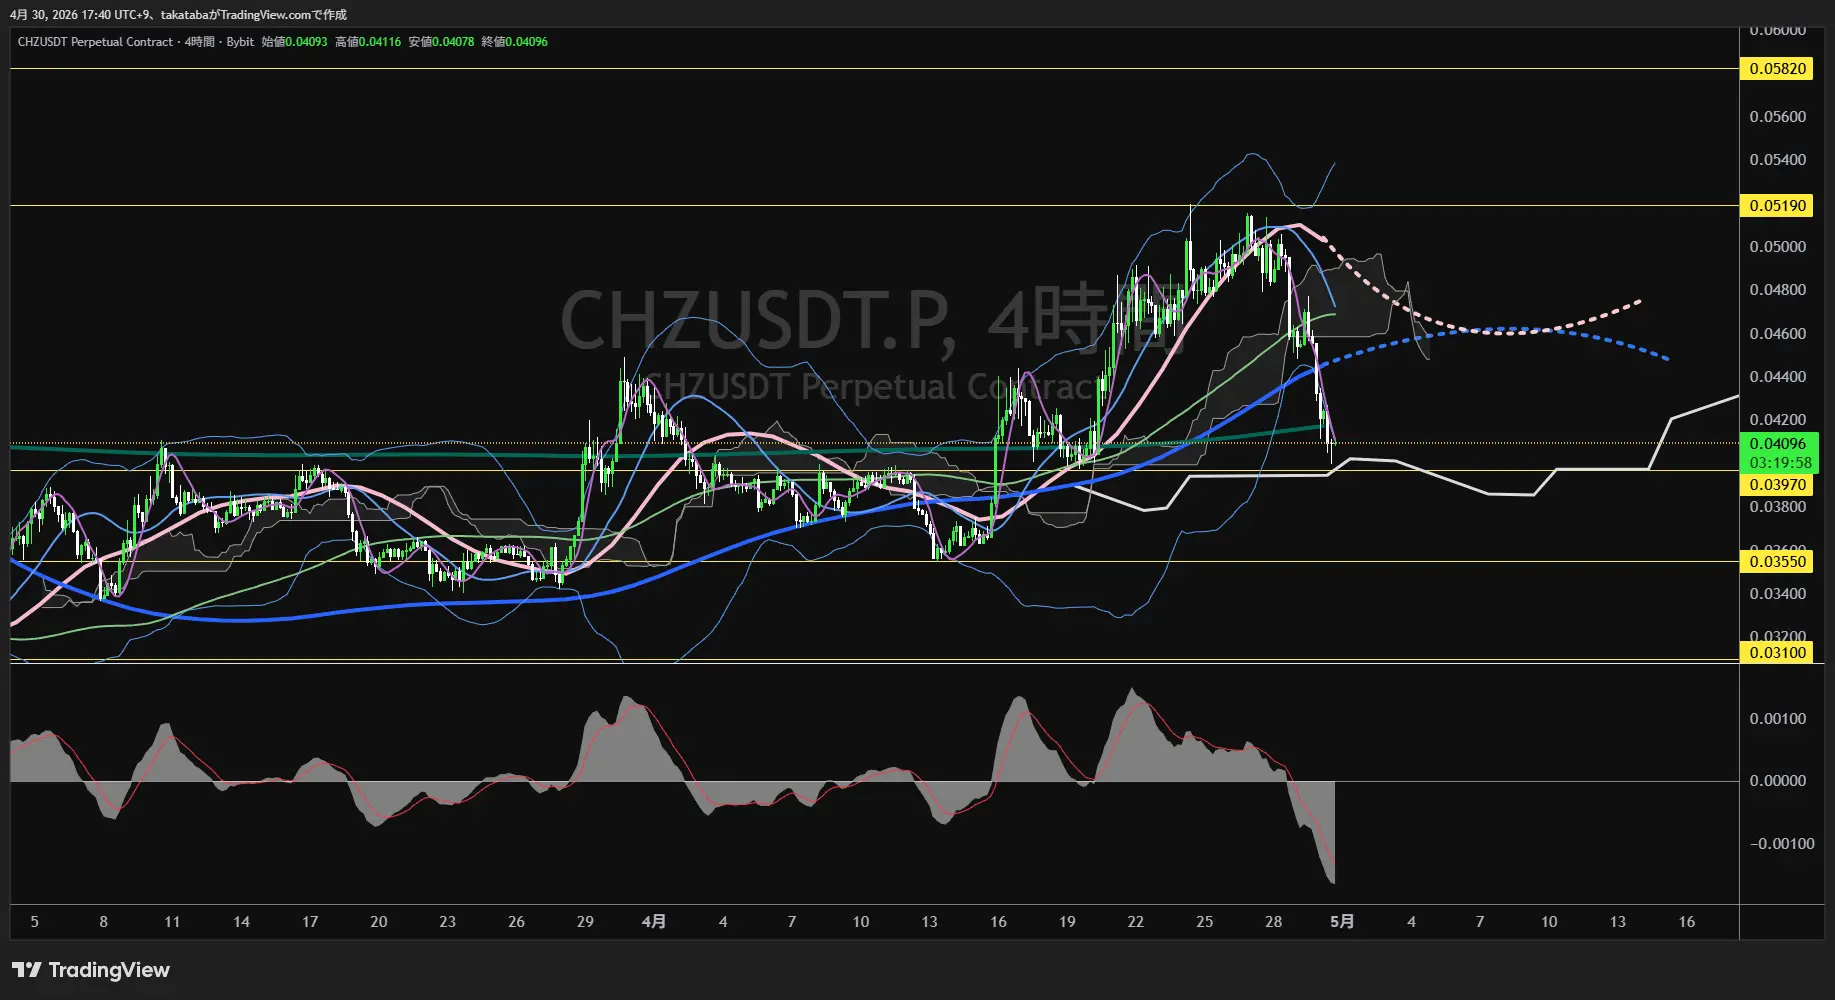Click the 4時間 timeframe text in header
The height and width of the screenshot is (1000, 1835).
(x=199, y=42)
